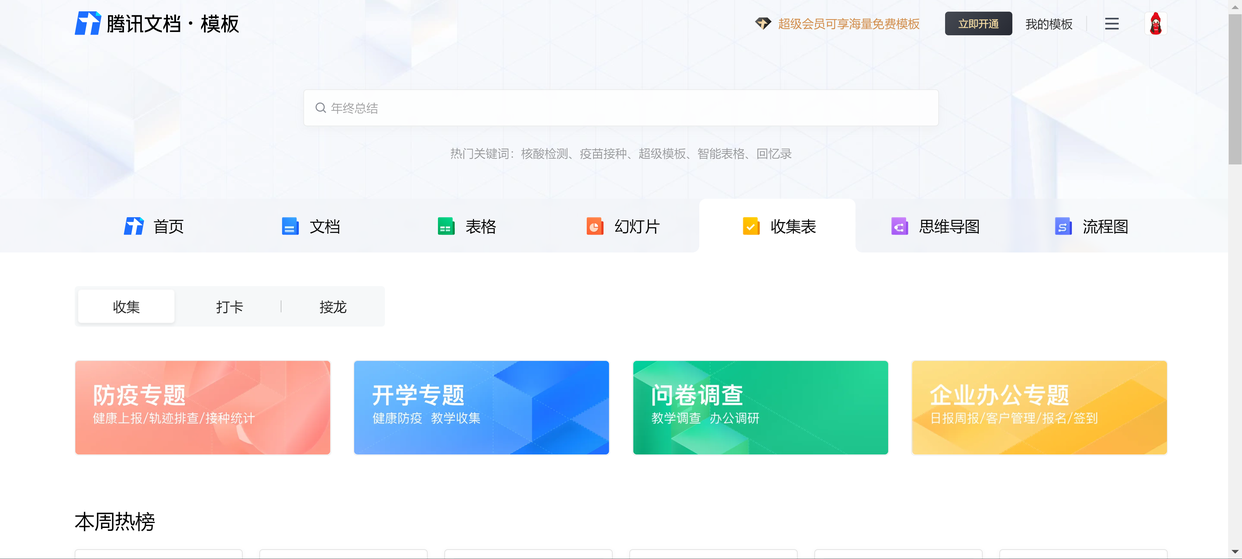
Task: Click the scrollbar up arrow
Action: (x=1235, y=7)
